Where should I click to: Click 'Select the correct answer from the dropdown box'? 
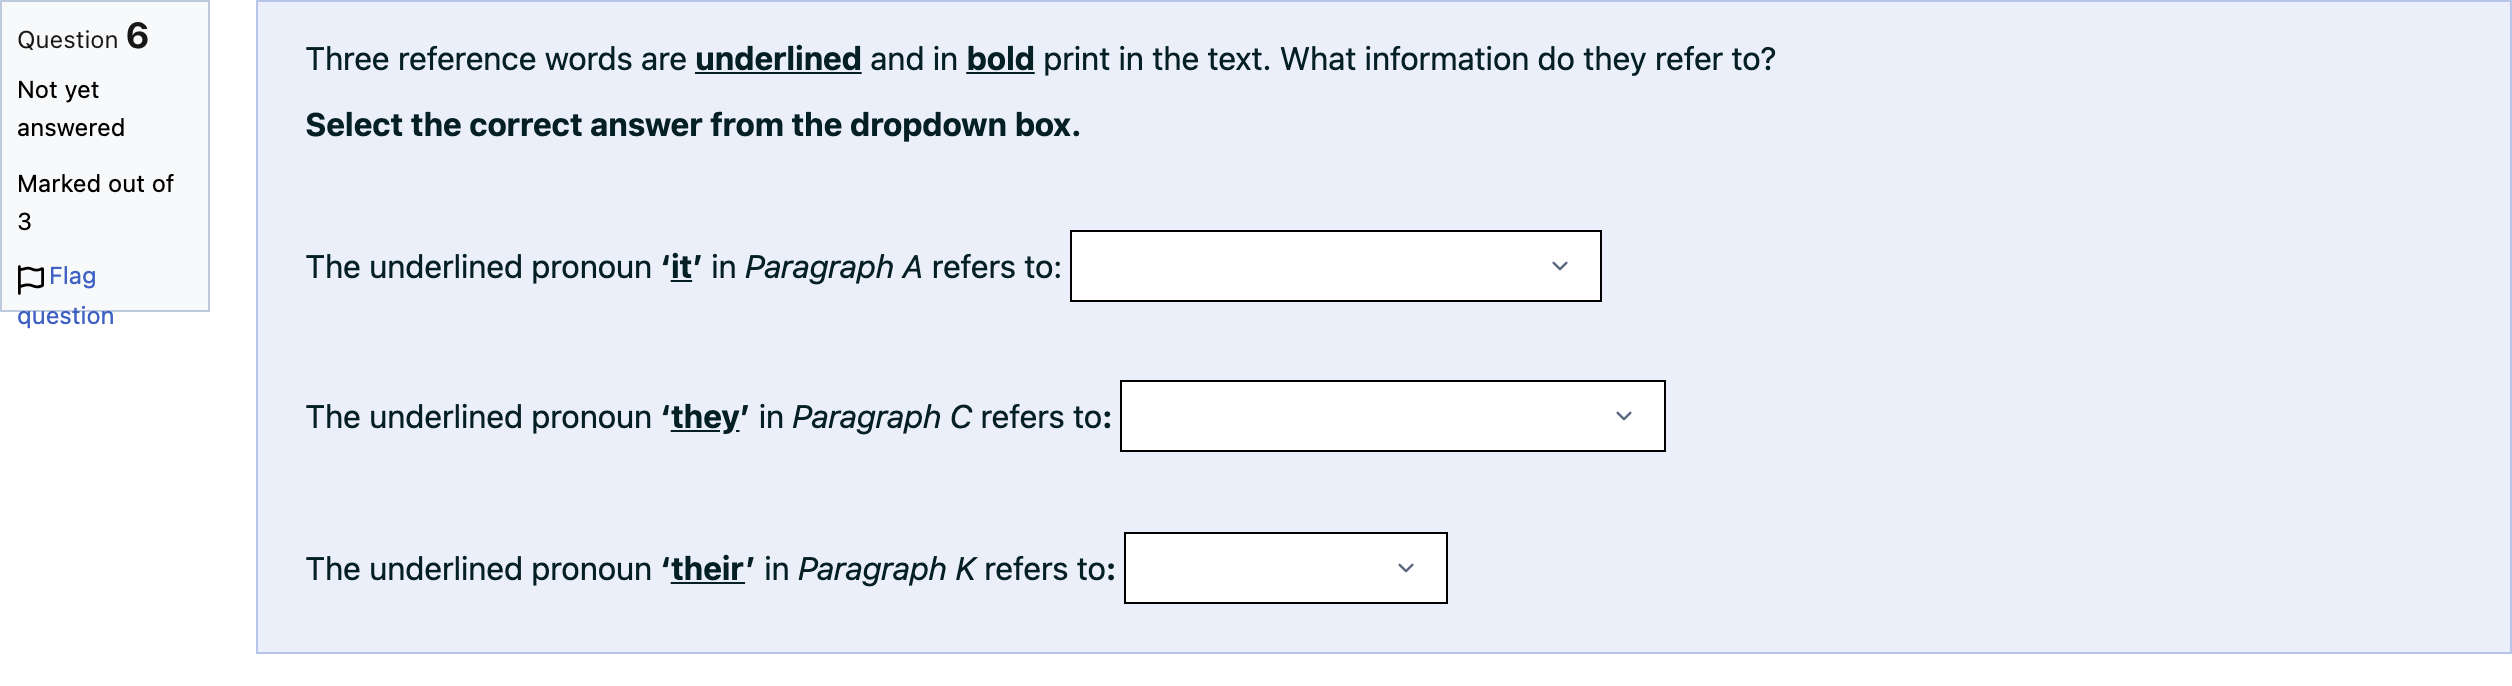692,125
